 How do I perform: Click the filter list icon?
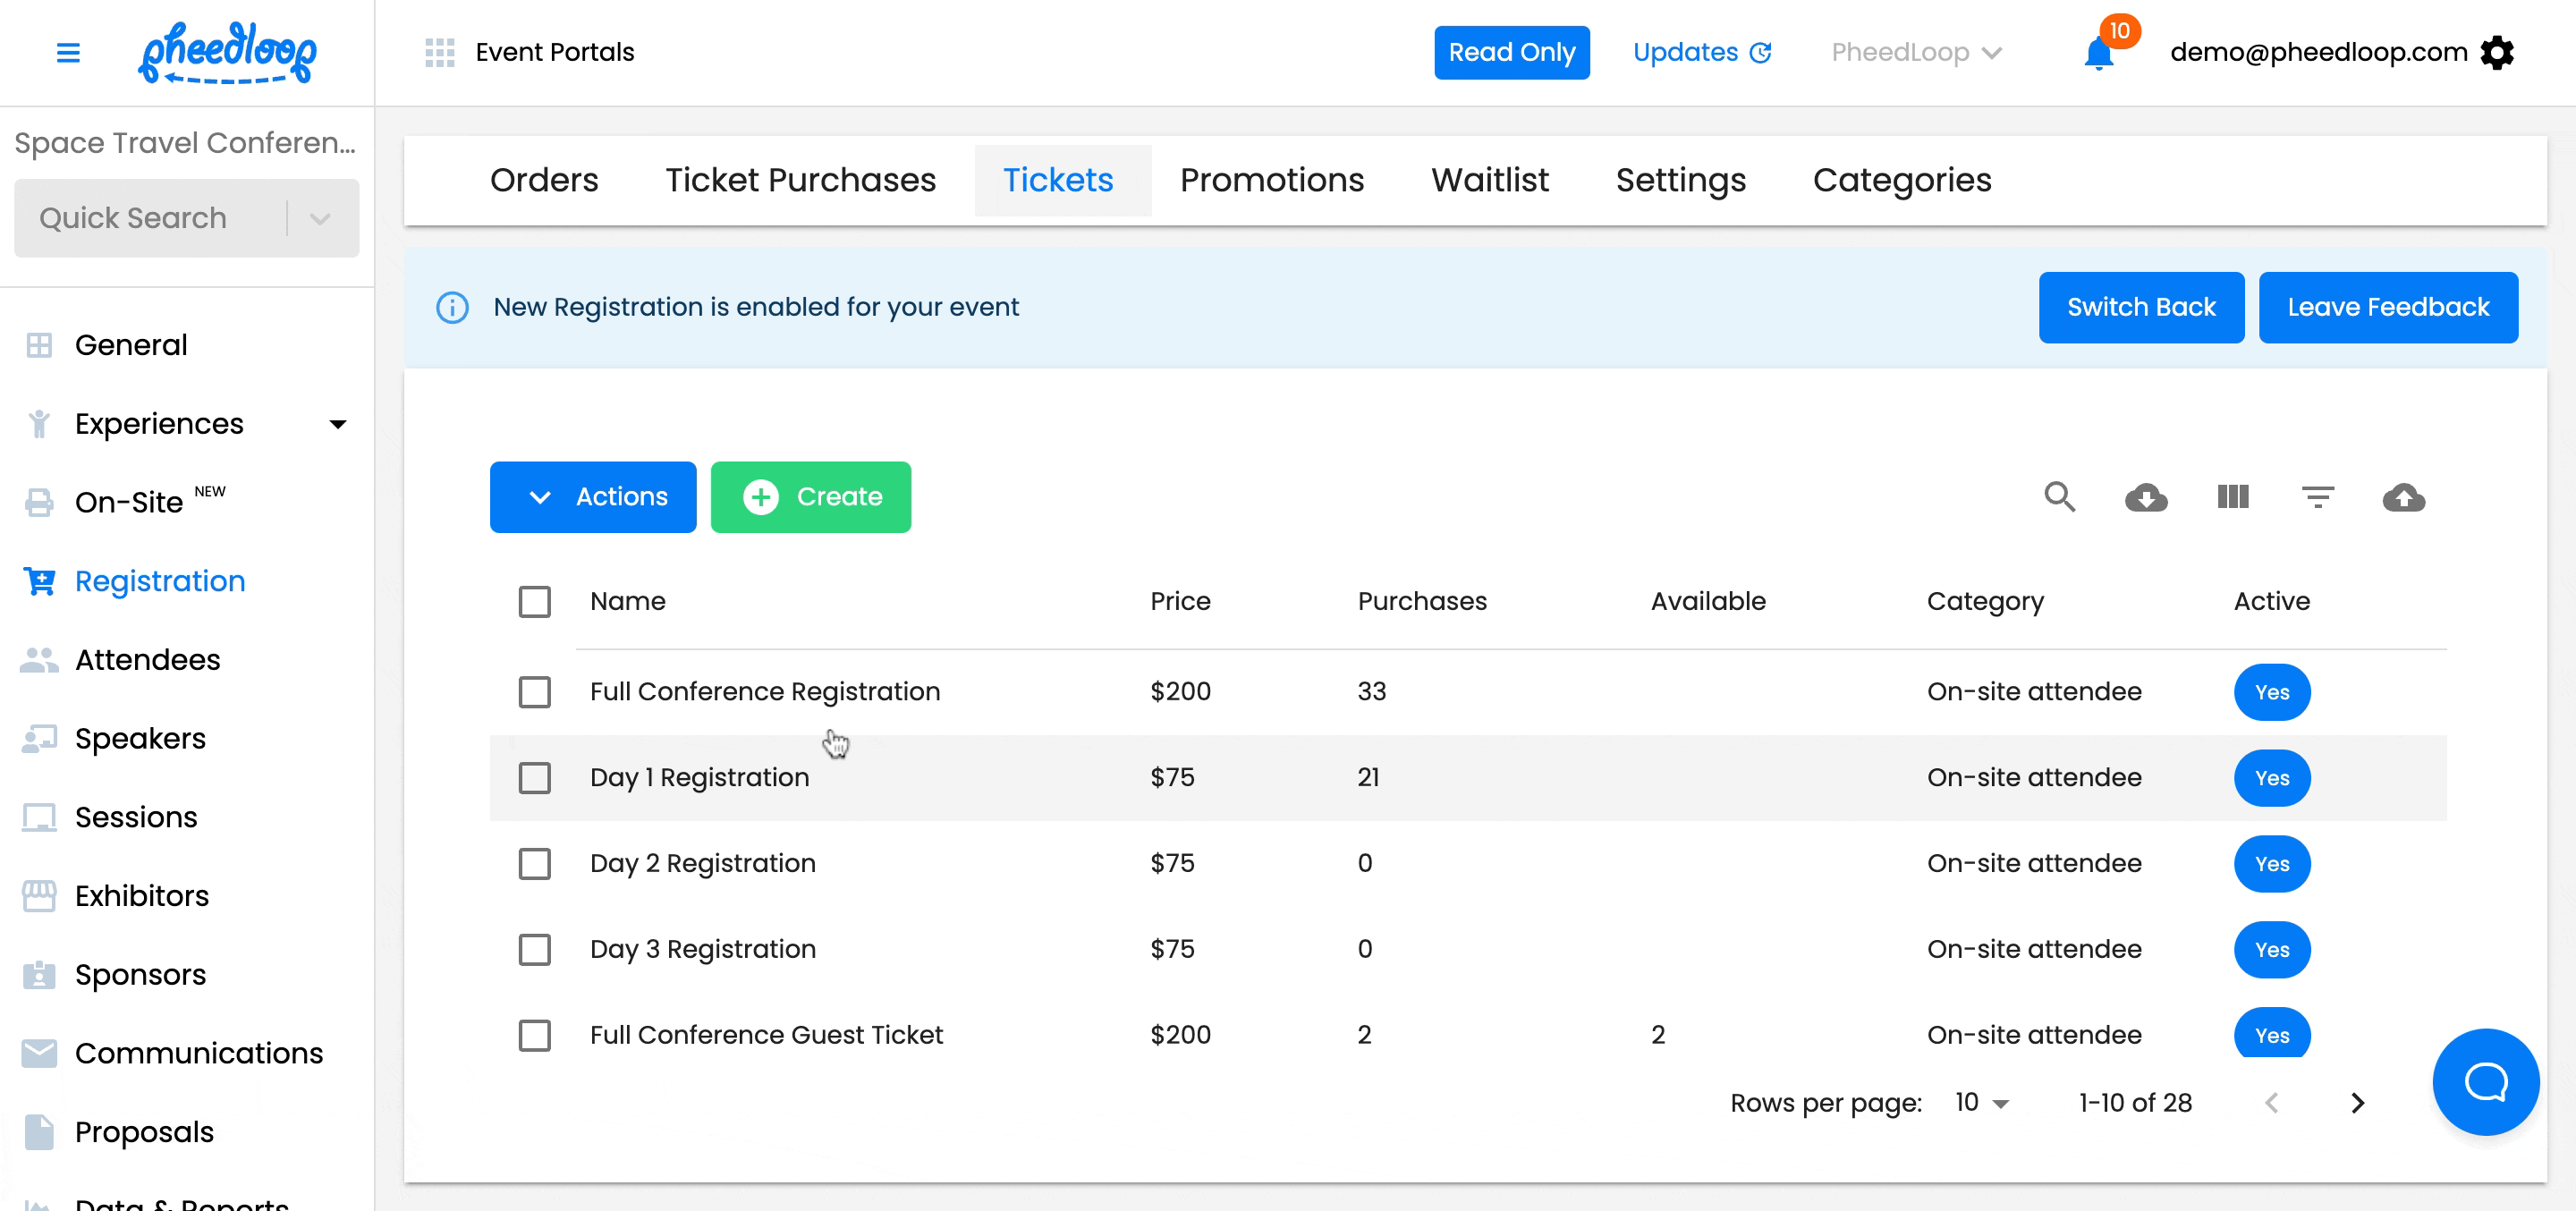[2317, 497]
